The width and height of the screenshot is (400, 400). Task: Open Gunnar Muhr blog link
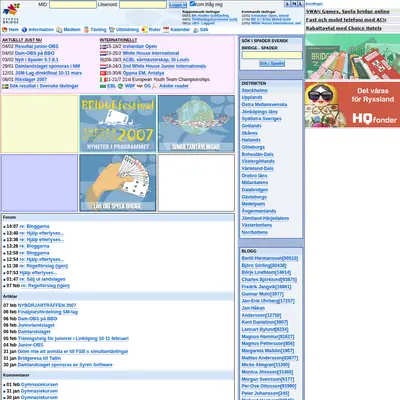point(262,294)
